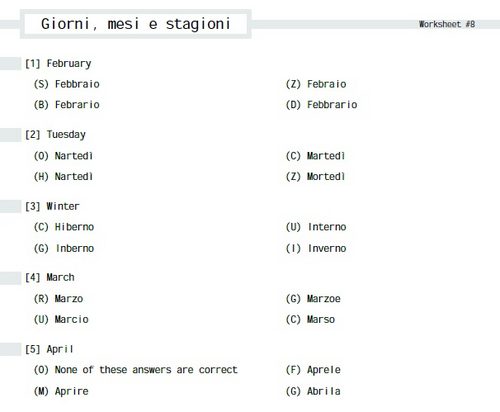Click the answer blank beside question 1
The width and height of the screenshot is (500, 412).
(11, 64)
